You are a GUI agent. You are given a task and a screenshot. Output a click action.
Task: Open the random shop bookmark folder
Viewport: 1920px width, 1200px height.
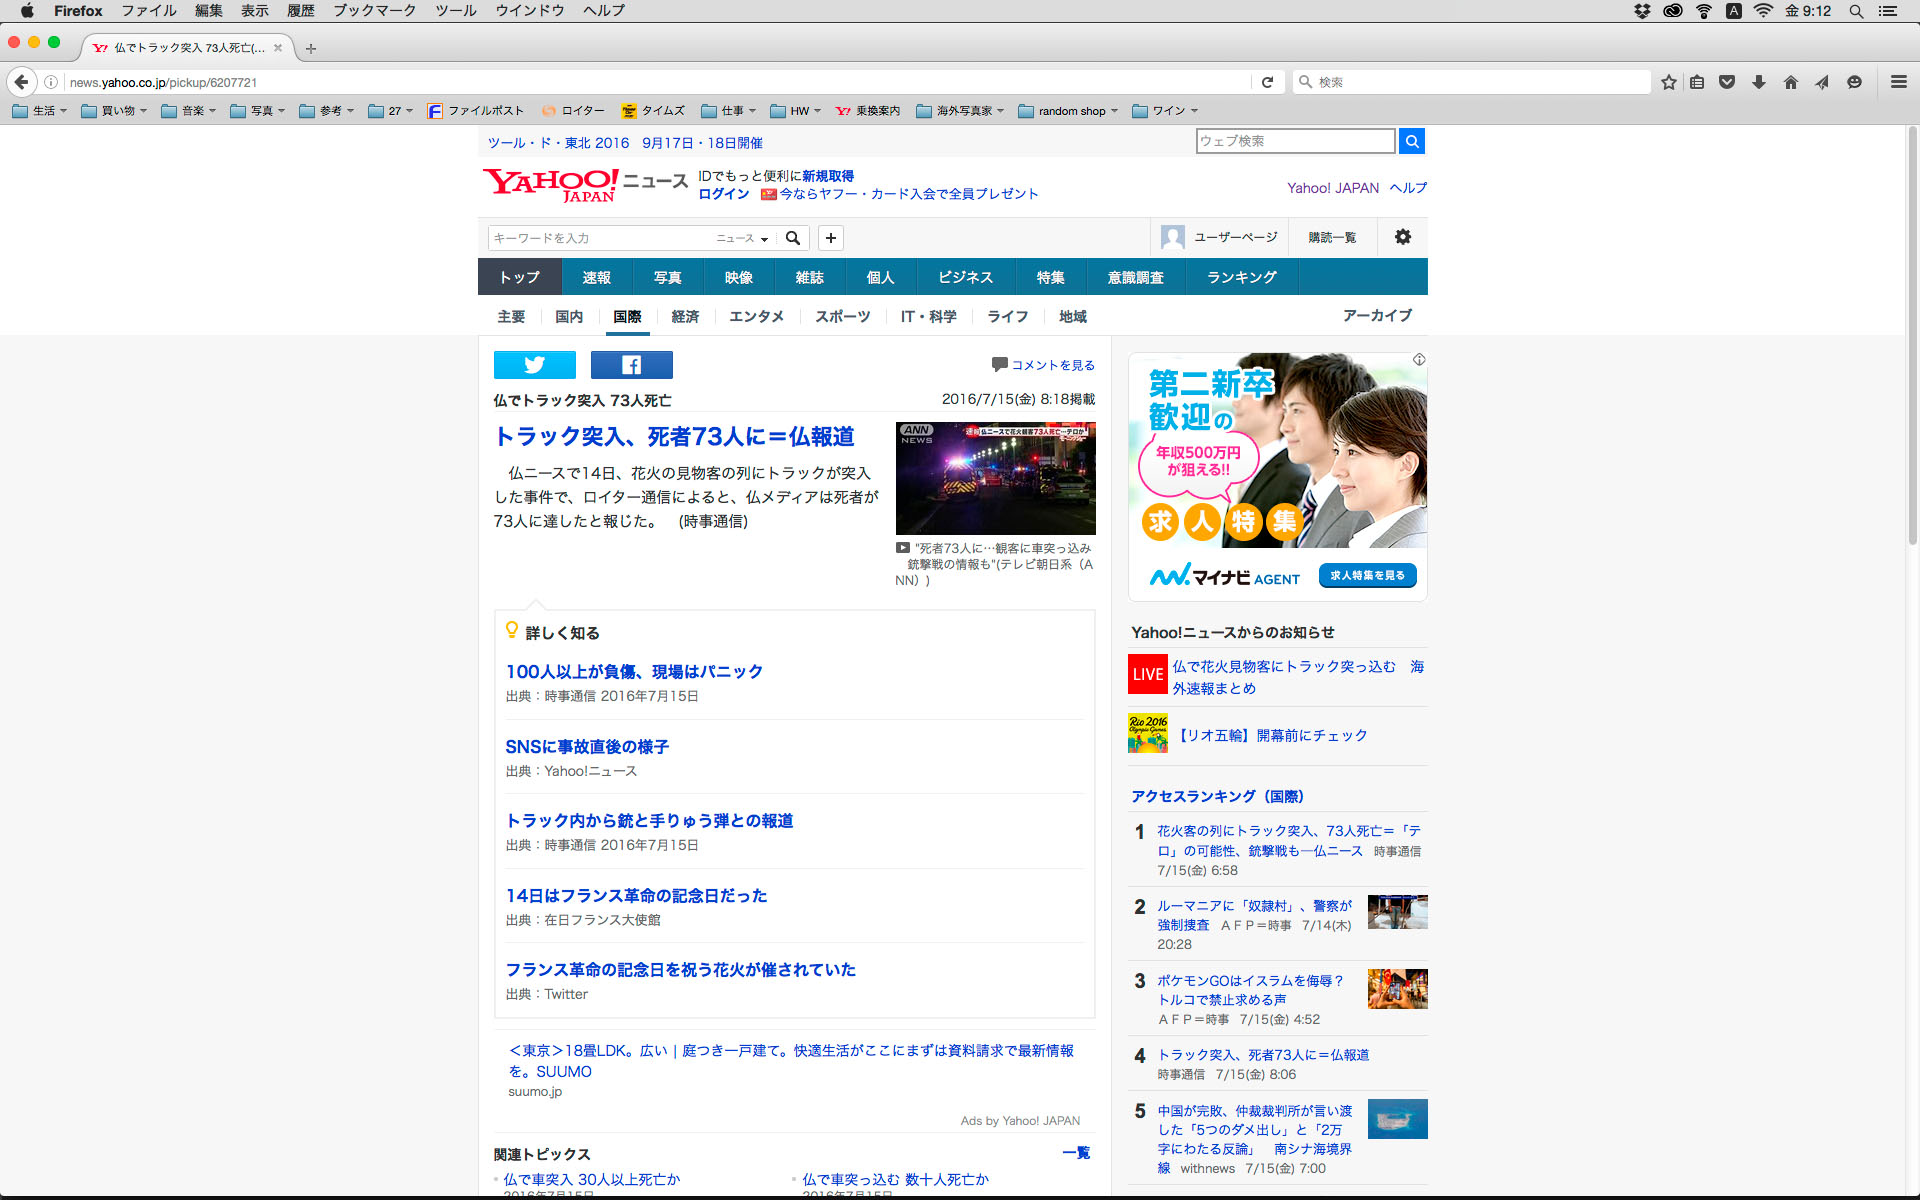pyautogui.click(x=1070, y=111)
